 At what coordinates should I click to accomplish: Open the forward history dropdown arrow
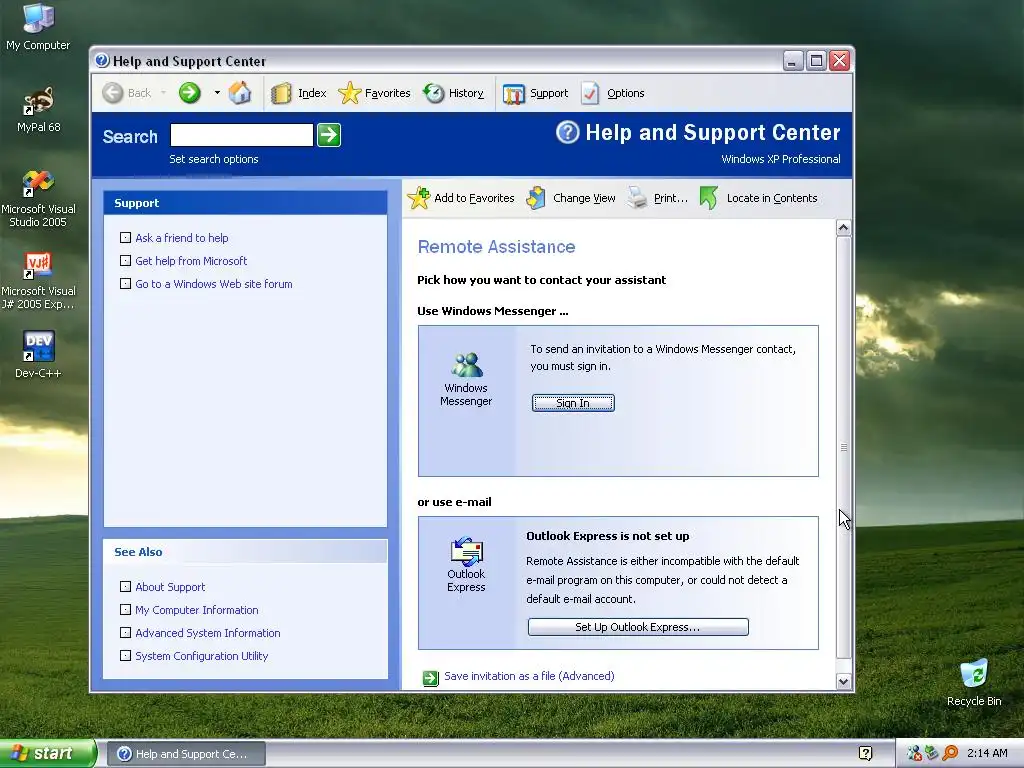click(x=217, y=93)
